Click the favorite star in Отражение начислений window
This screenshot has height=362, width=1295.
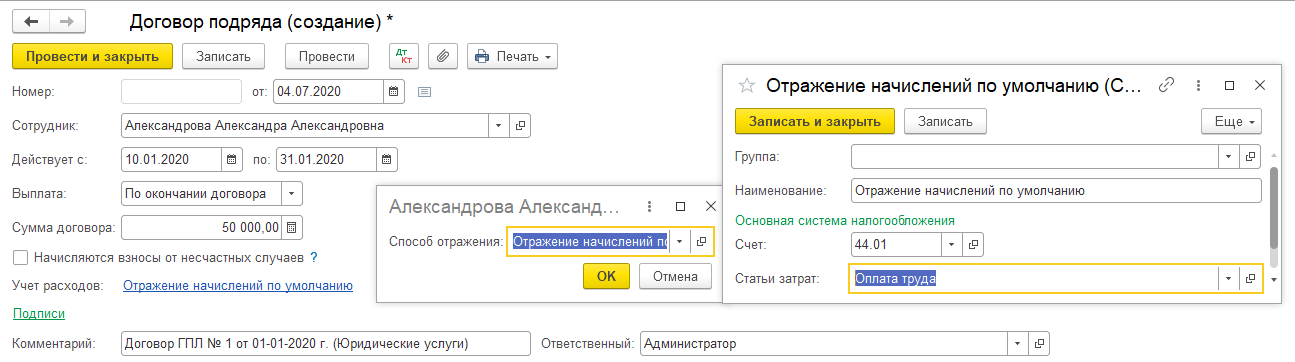(745, 86)
